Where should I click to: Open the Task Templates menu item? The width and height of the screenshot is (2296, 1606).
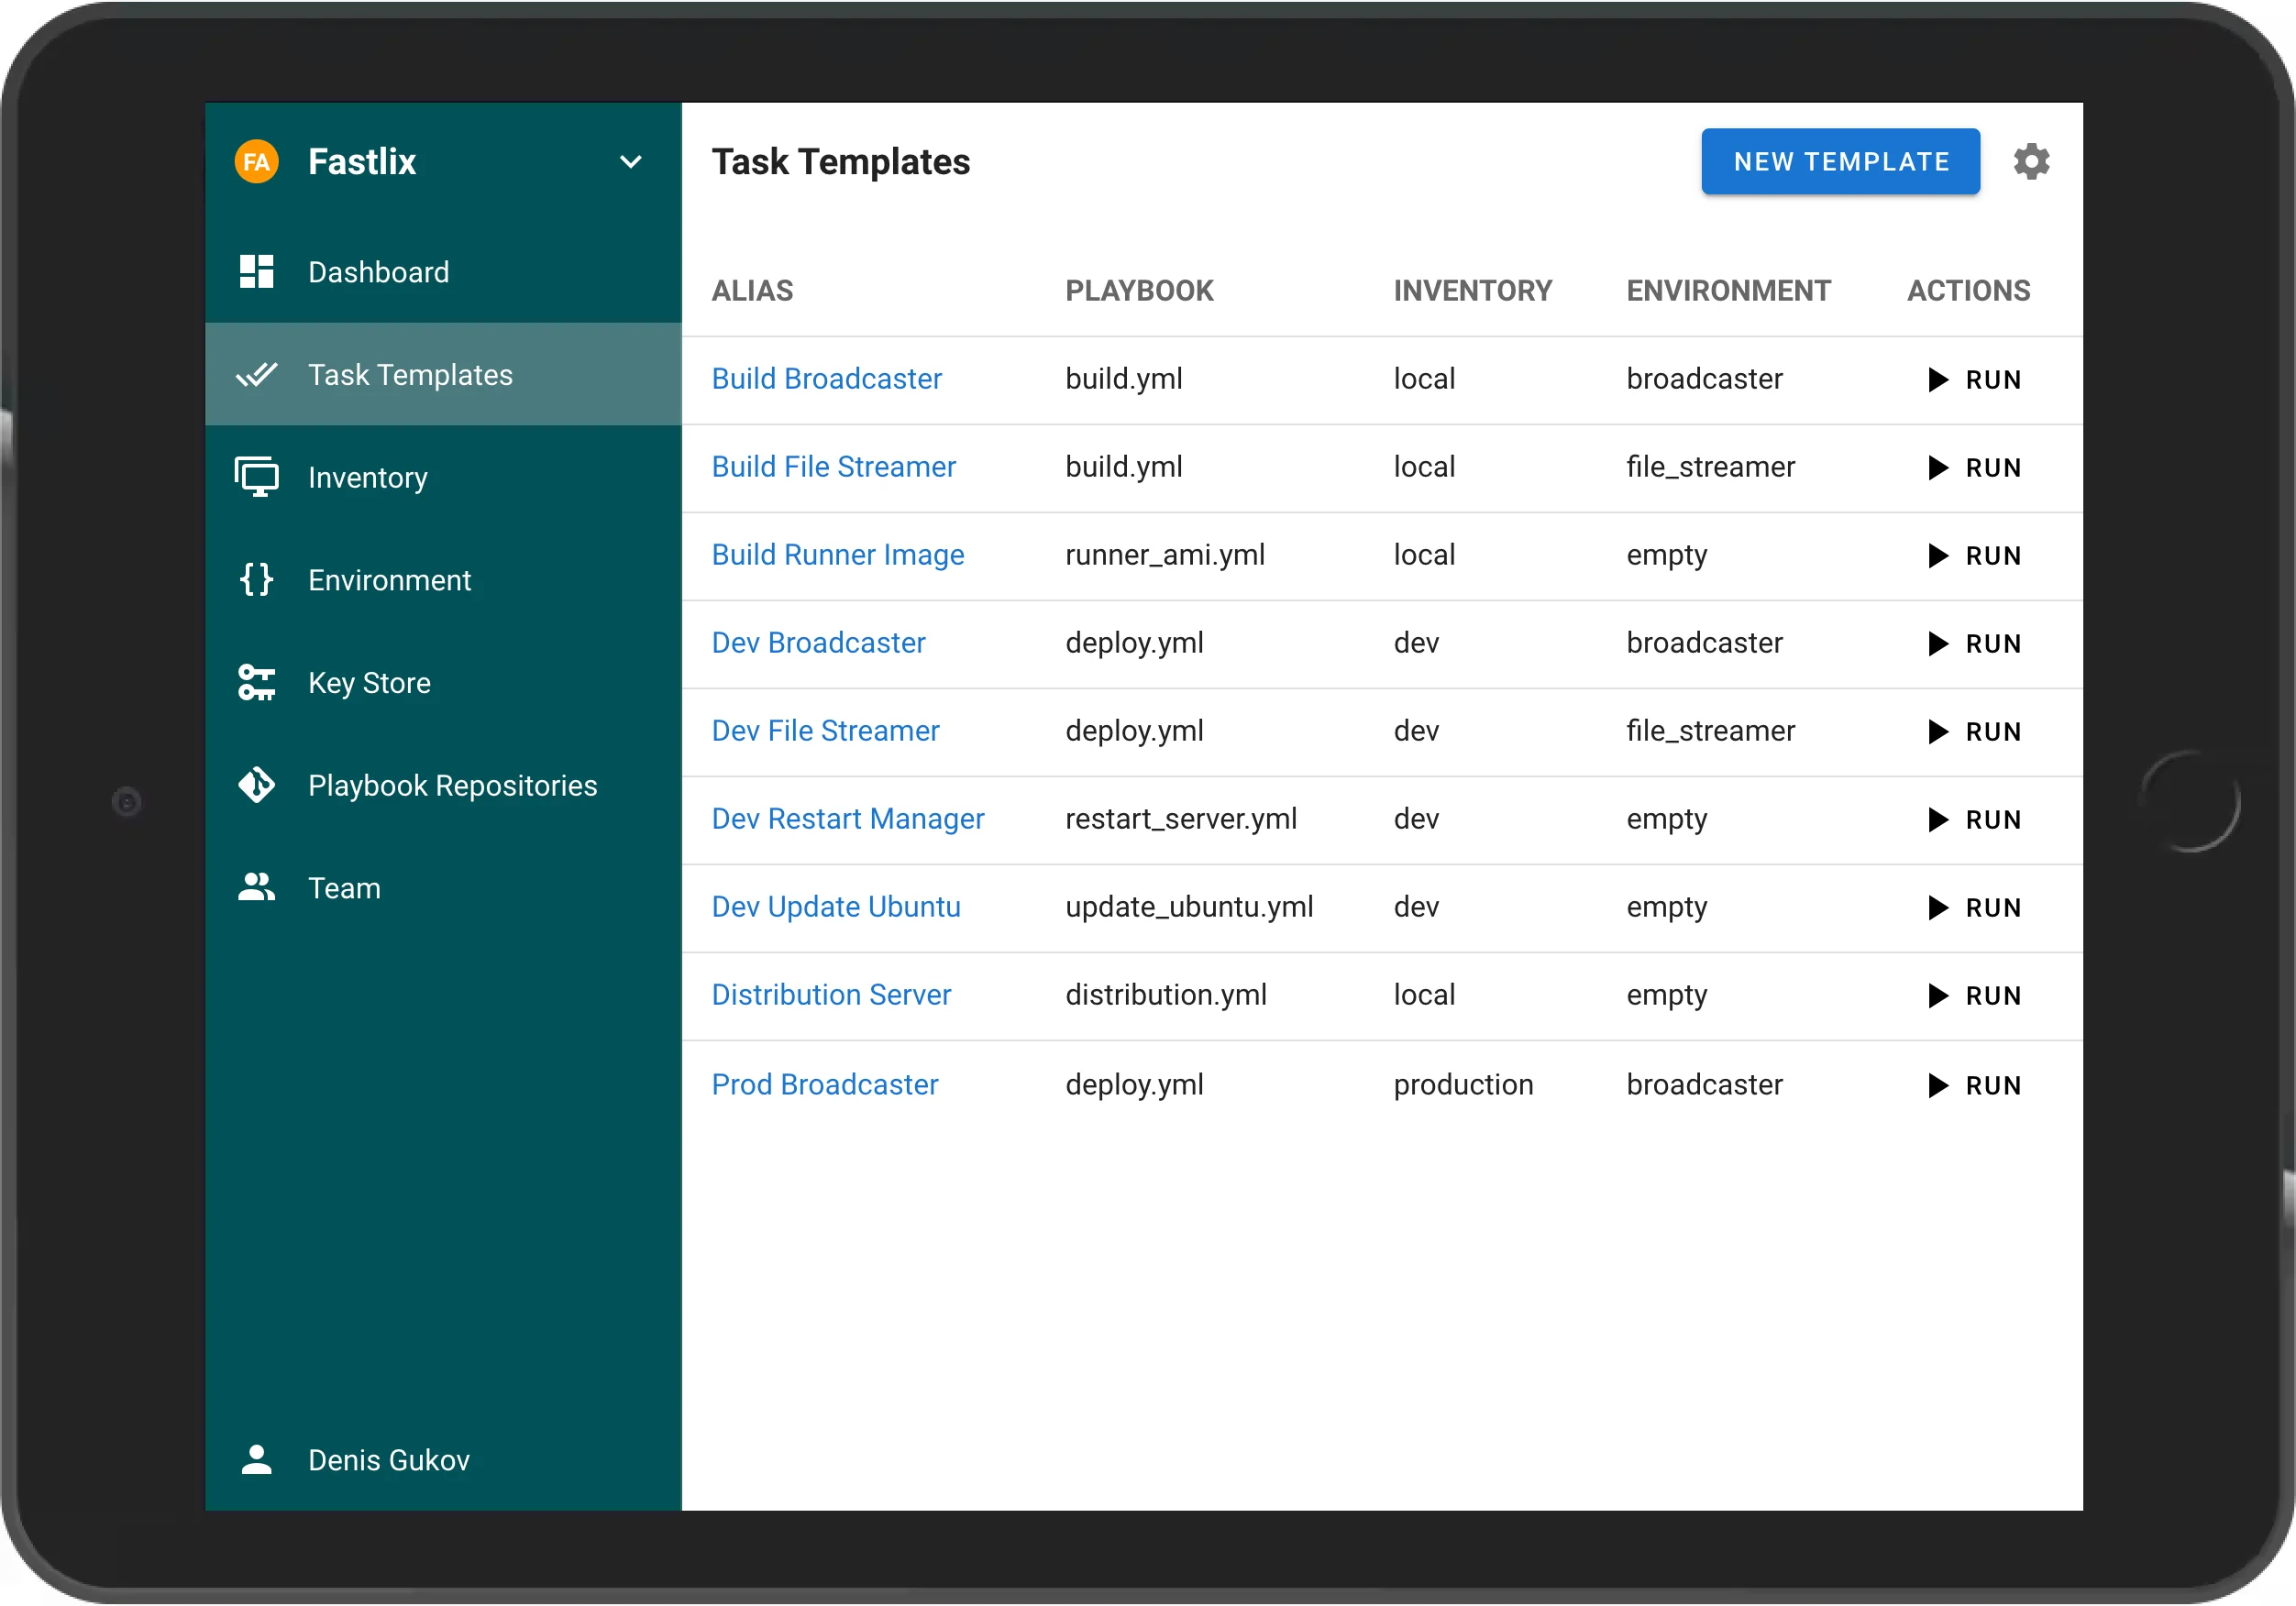click(410, 375)
